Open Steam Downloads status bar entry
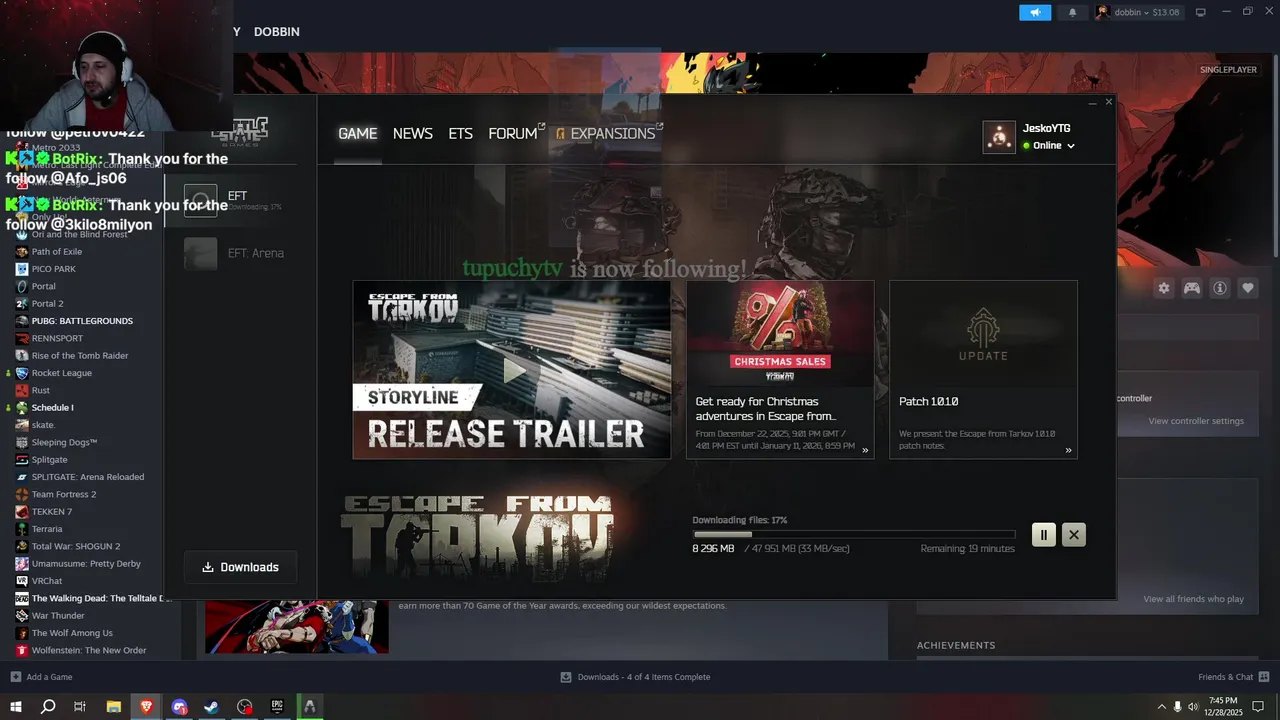1280x720 pixels. click(x=635, y=677)
